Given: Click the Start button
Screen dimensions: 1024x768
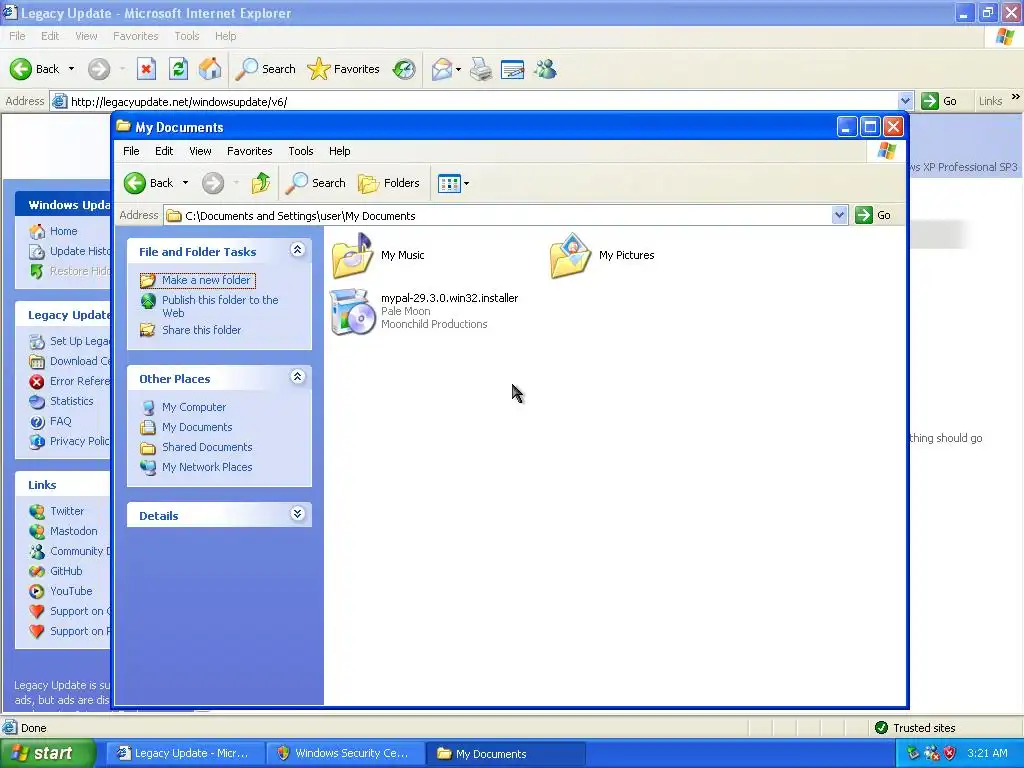Looking at the screenshot, I should click(x=48, y=753).
